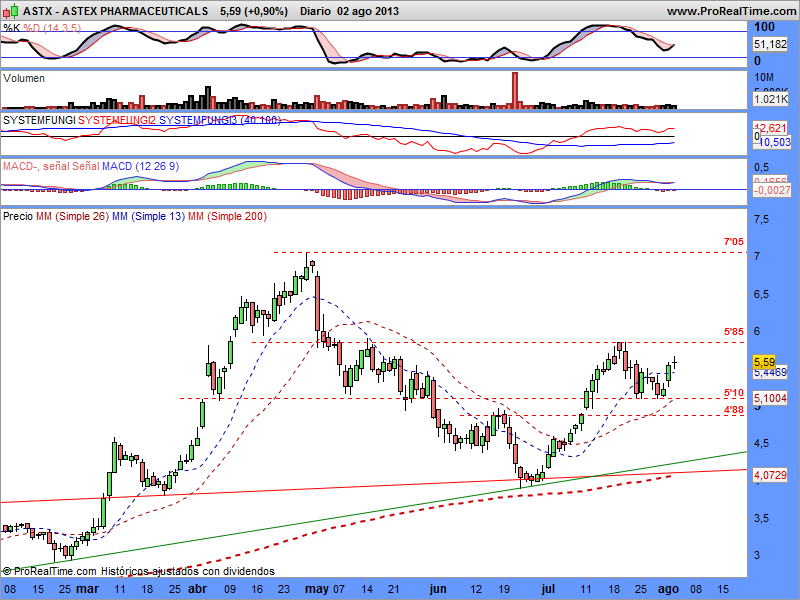
Task: Click the MACD value -0,0027
Action: (772, 190)
